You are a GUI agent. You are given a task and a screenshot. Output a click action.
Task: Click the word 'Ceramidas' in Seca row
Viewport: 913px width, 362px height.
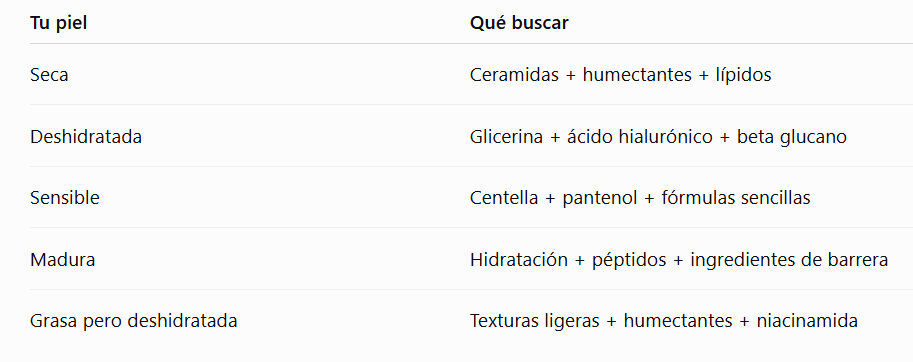click(514, 75)
